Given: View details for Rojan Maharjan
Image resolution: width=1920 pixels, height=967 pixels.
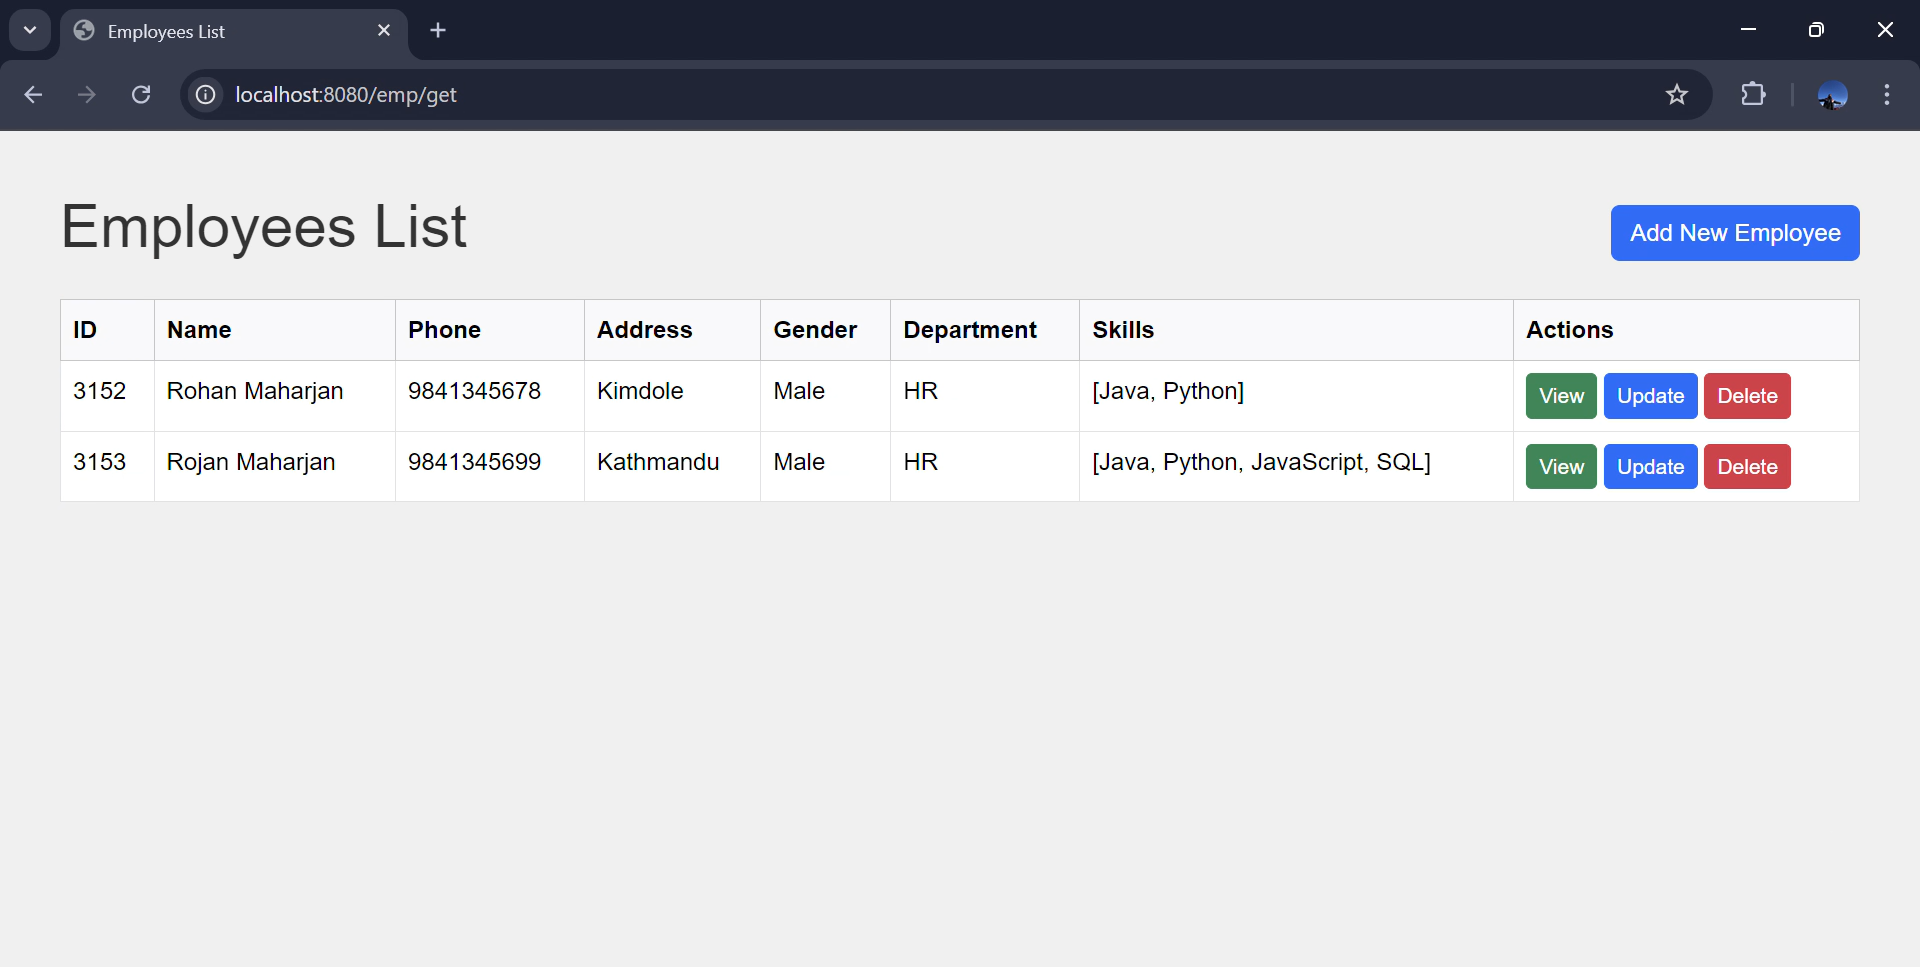Looking at the screenshot, I should pos(1560,467).
